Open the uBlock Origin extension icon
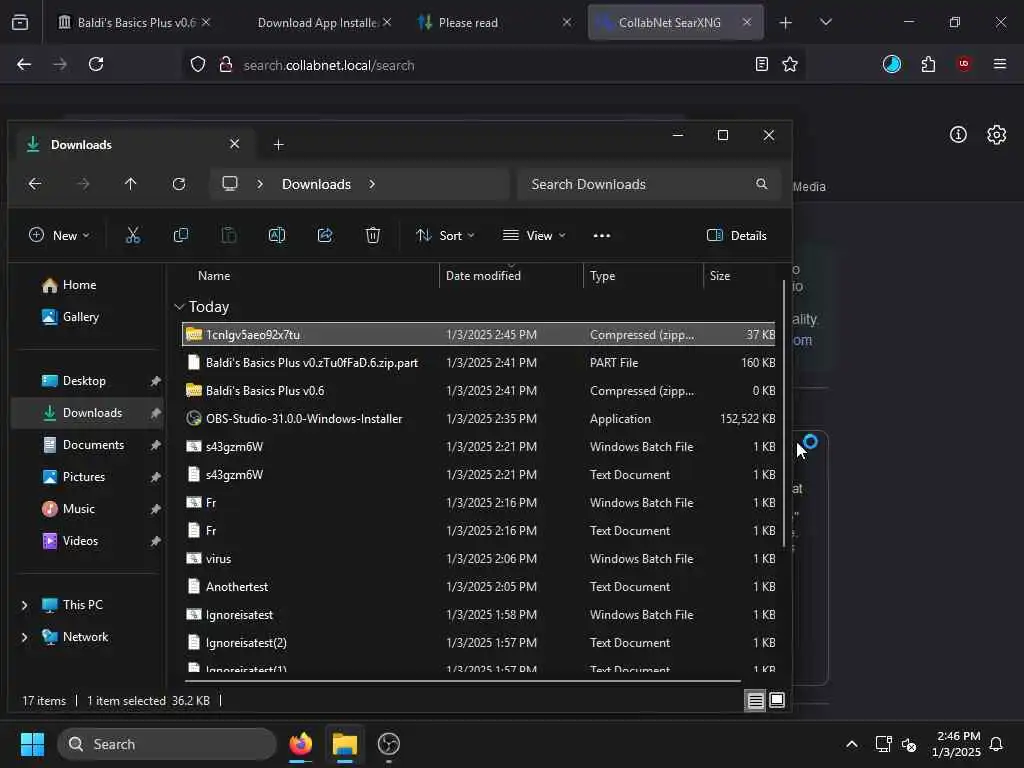Image resolution: width=1024 pixels, height=768 pixels. [x=964, y=64]
